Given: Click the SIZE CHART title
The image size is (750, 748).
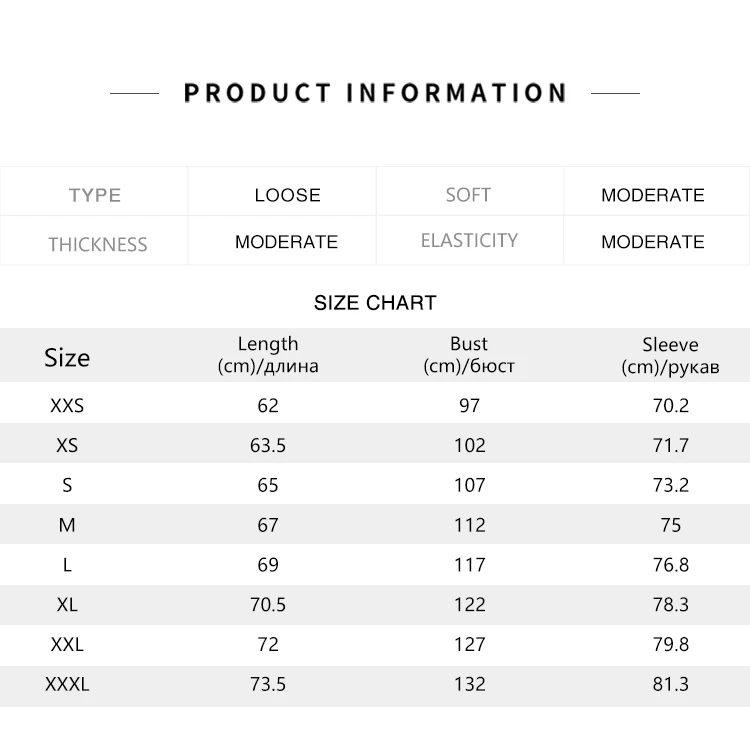Looking at the screenshot, I should tap(375, 303).
